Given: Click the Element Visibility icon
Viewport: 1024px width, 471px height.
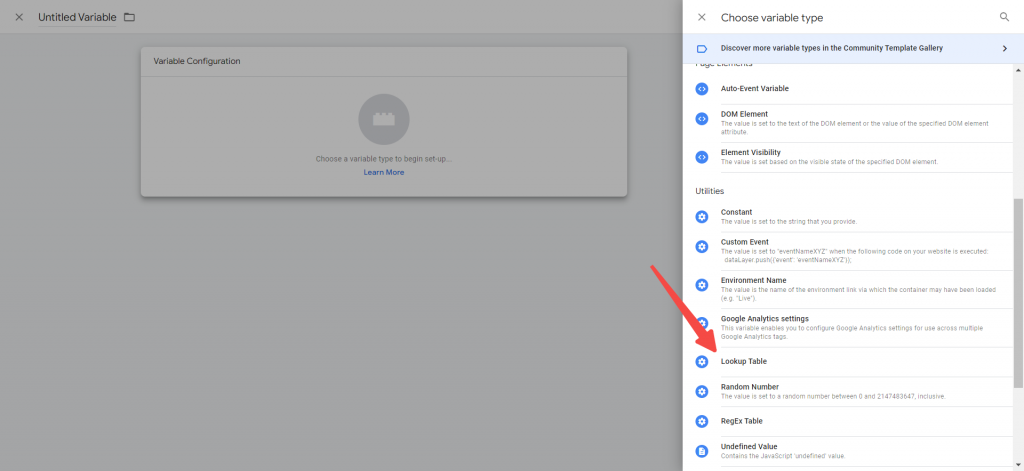Looking at the screenshot, I should (701, 157).
